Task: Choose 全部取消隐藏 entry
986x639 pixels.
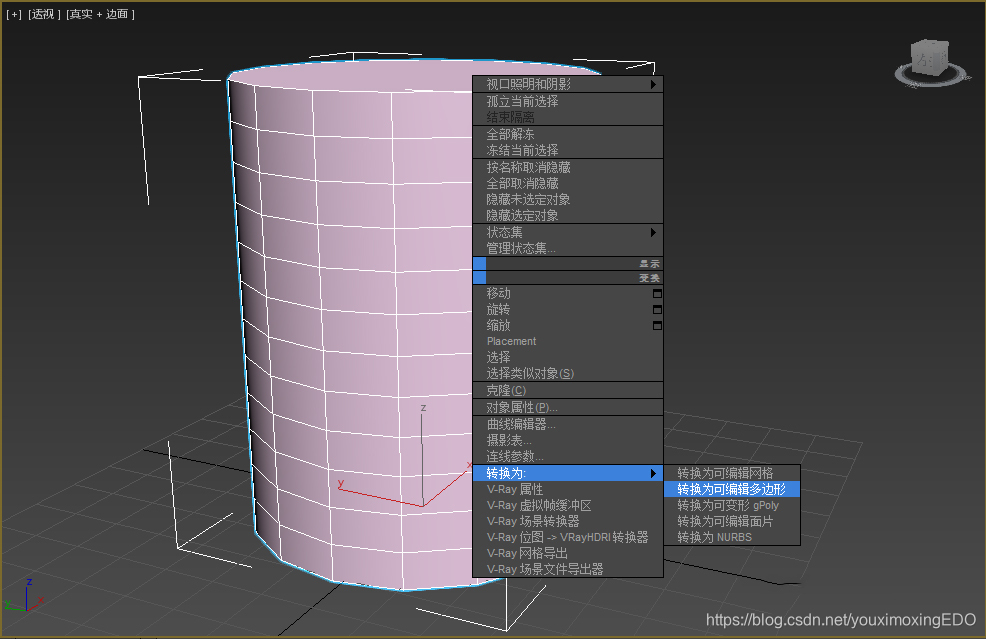Action: coord(568,184)
